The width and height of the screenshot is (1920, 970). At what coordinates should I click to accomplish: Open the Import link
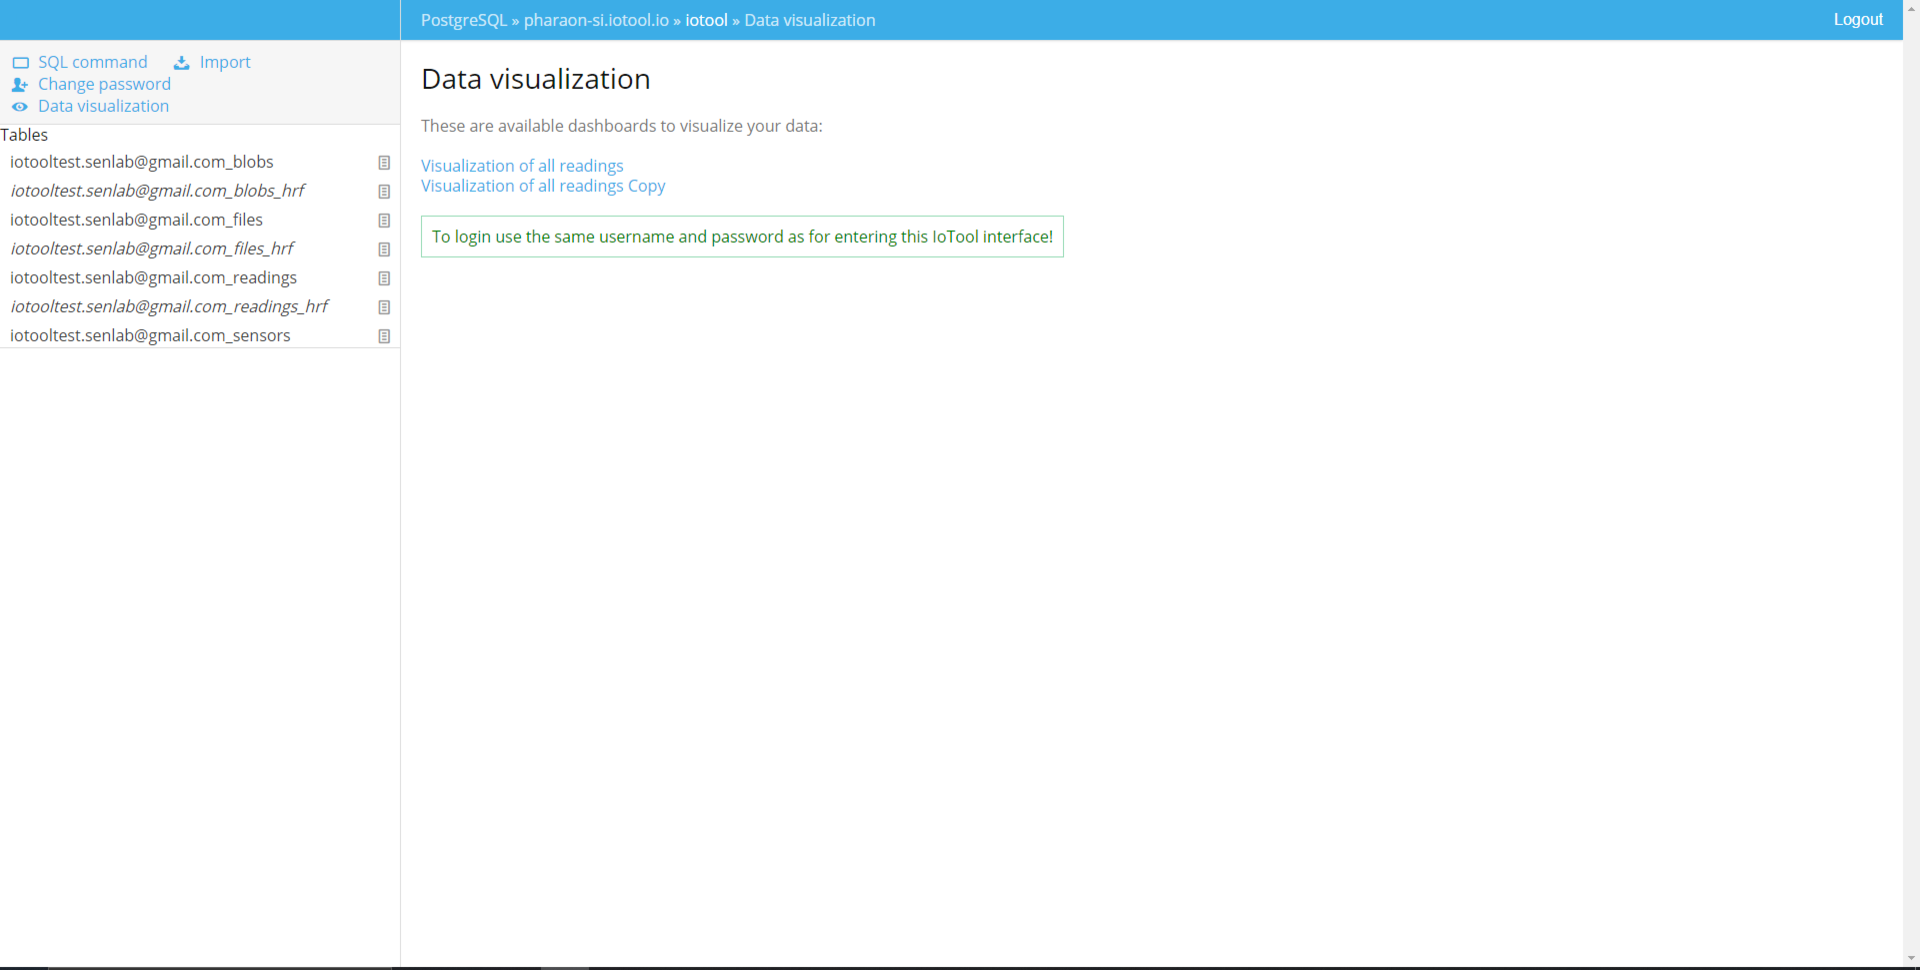click(x=225, y=62)
